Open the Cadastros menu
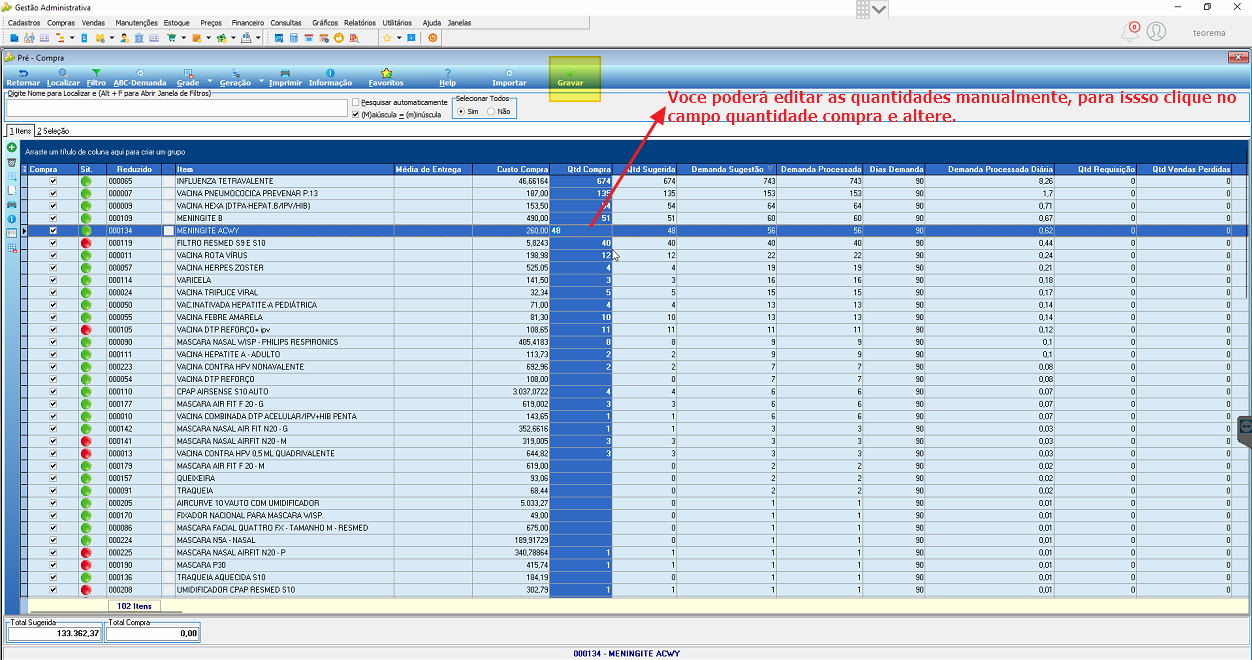Viewport: 1252px width, 660px height. click(24, 22)
